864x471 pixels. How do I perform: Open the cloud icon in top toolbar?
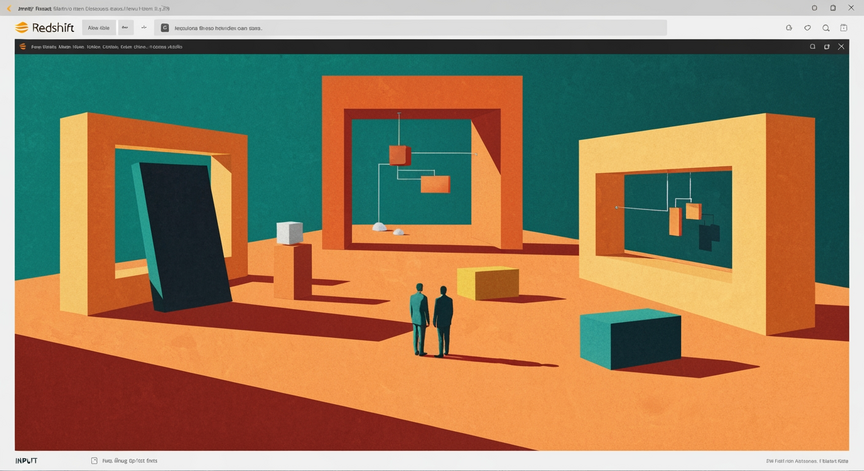[x=789, y=28]
